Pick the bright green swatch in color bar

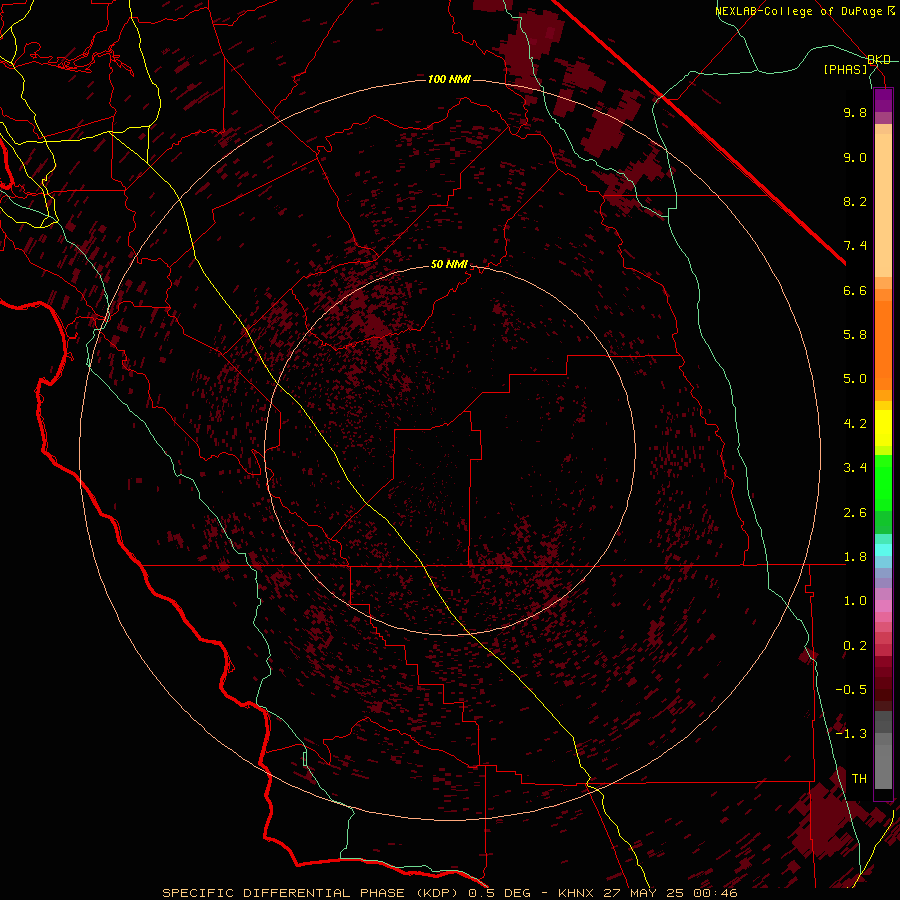point(883,482)
